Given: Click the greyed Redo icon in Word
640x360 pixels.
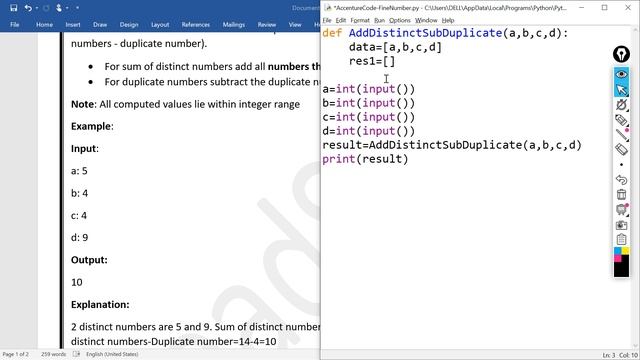Looking at the screenshot, I should (x=46, y=8).
